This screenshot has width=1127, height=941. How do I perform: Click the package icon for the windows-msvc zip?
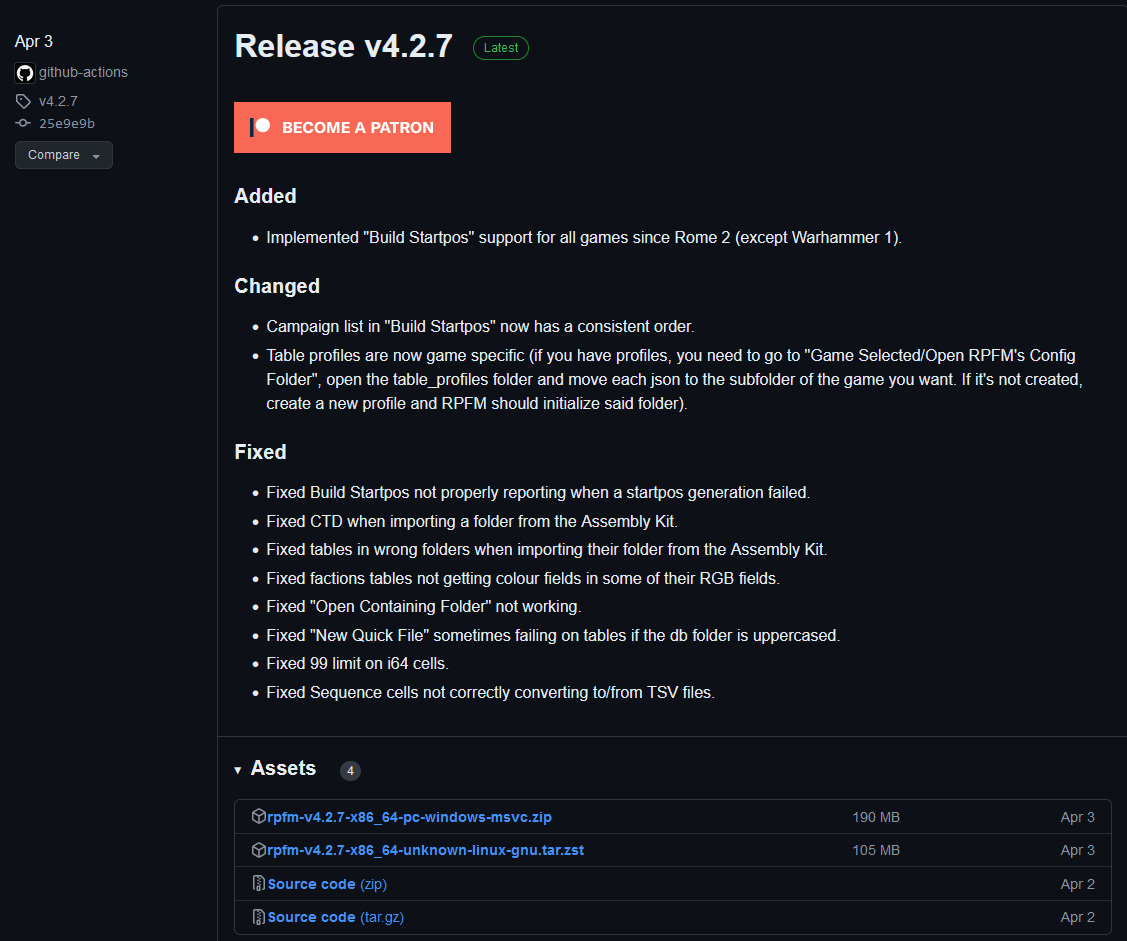[x=259, y=816]
